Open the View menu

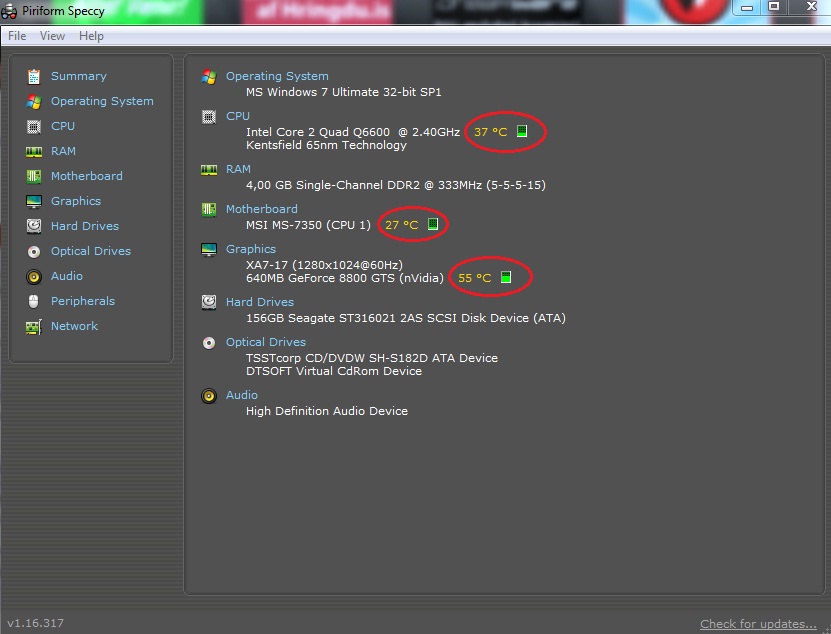point(52,36)
